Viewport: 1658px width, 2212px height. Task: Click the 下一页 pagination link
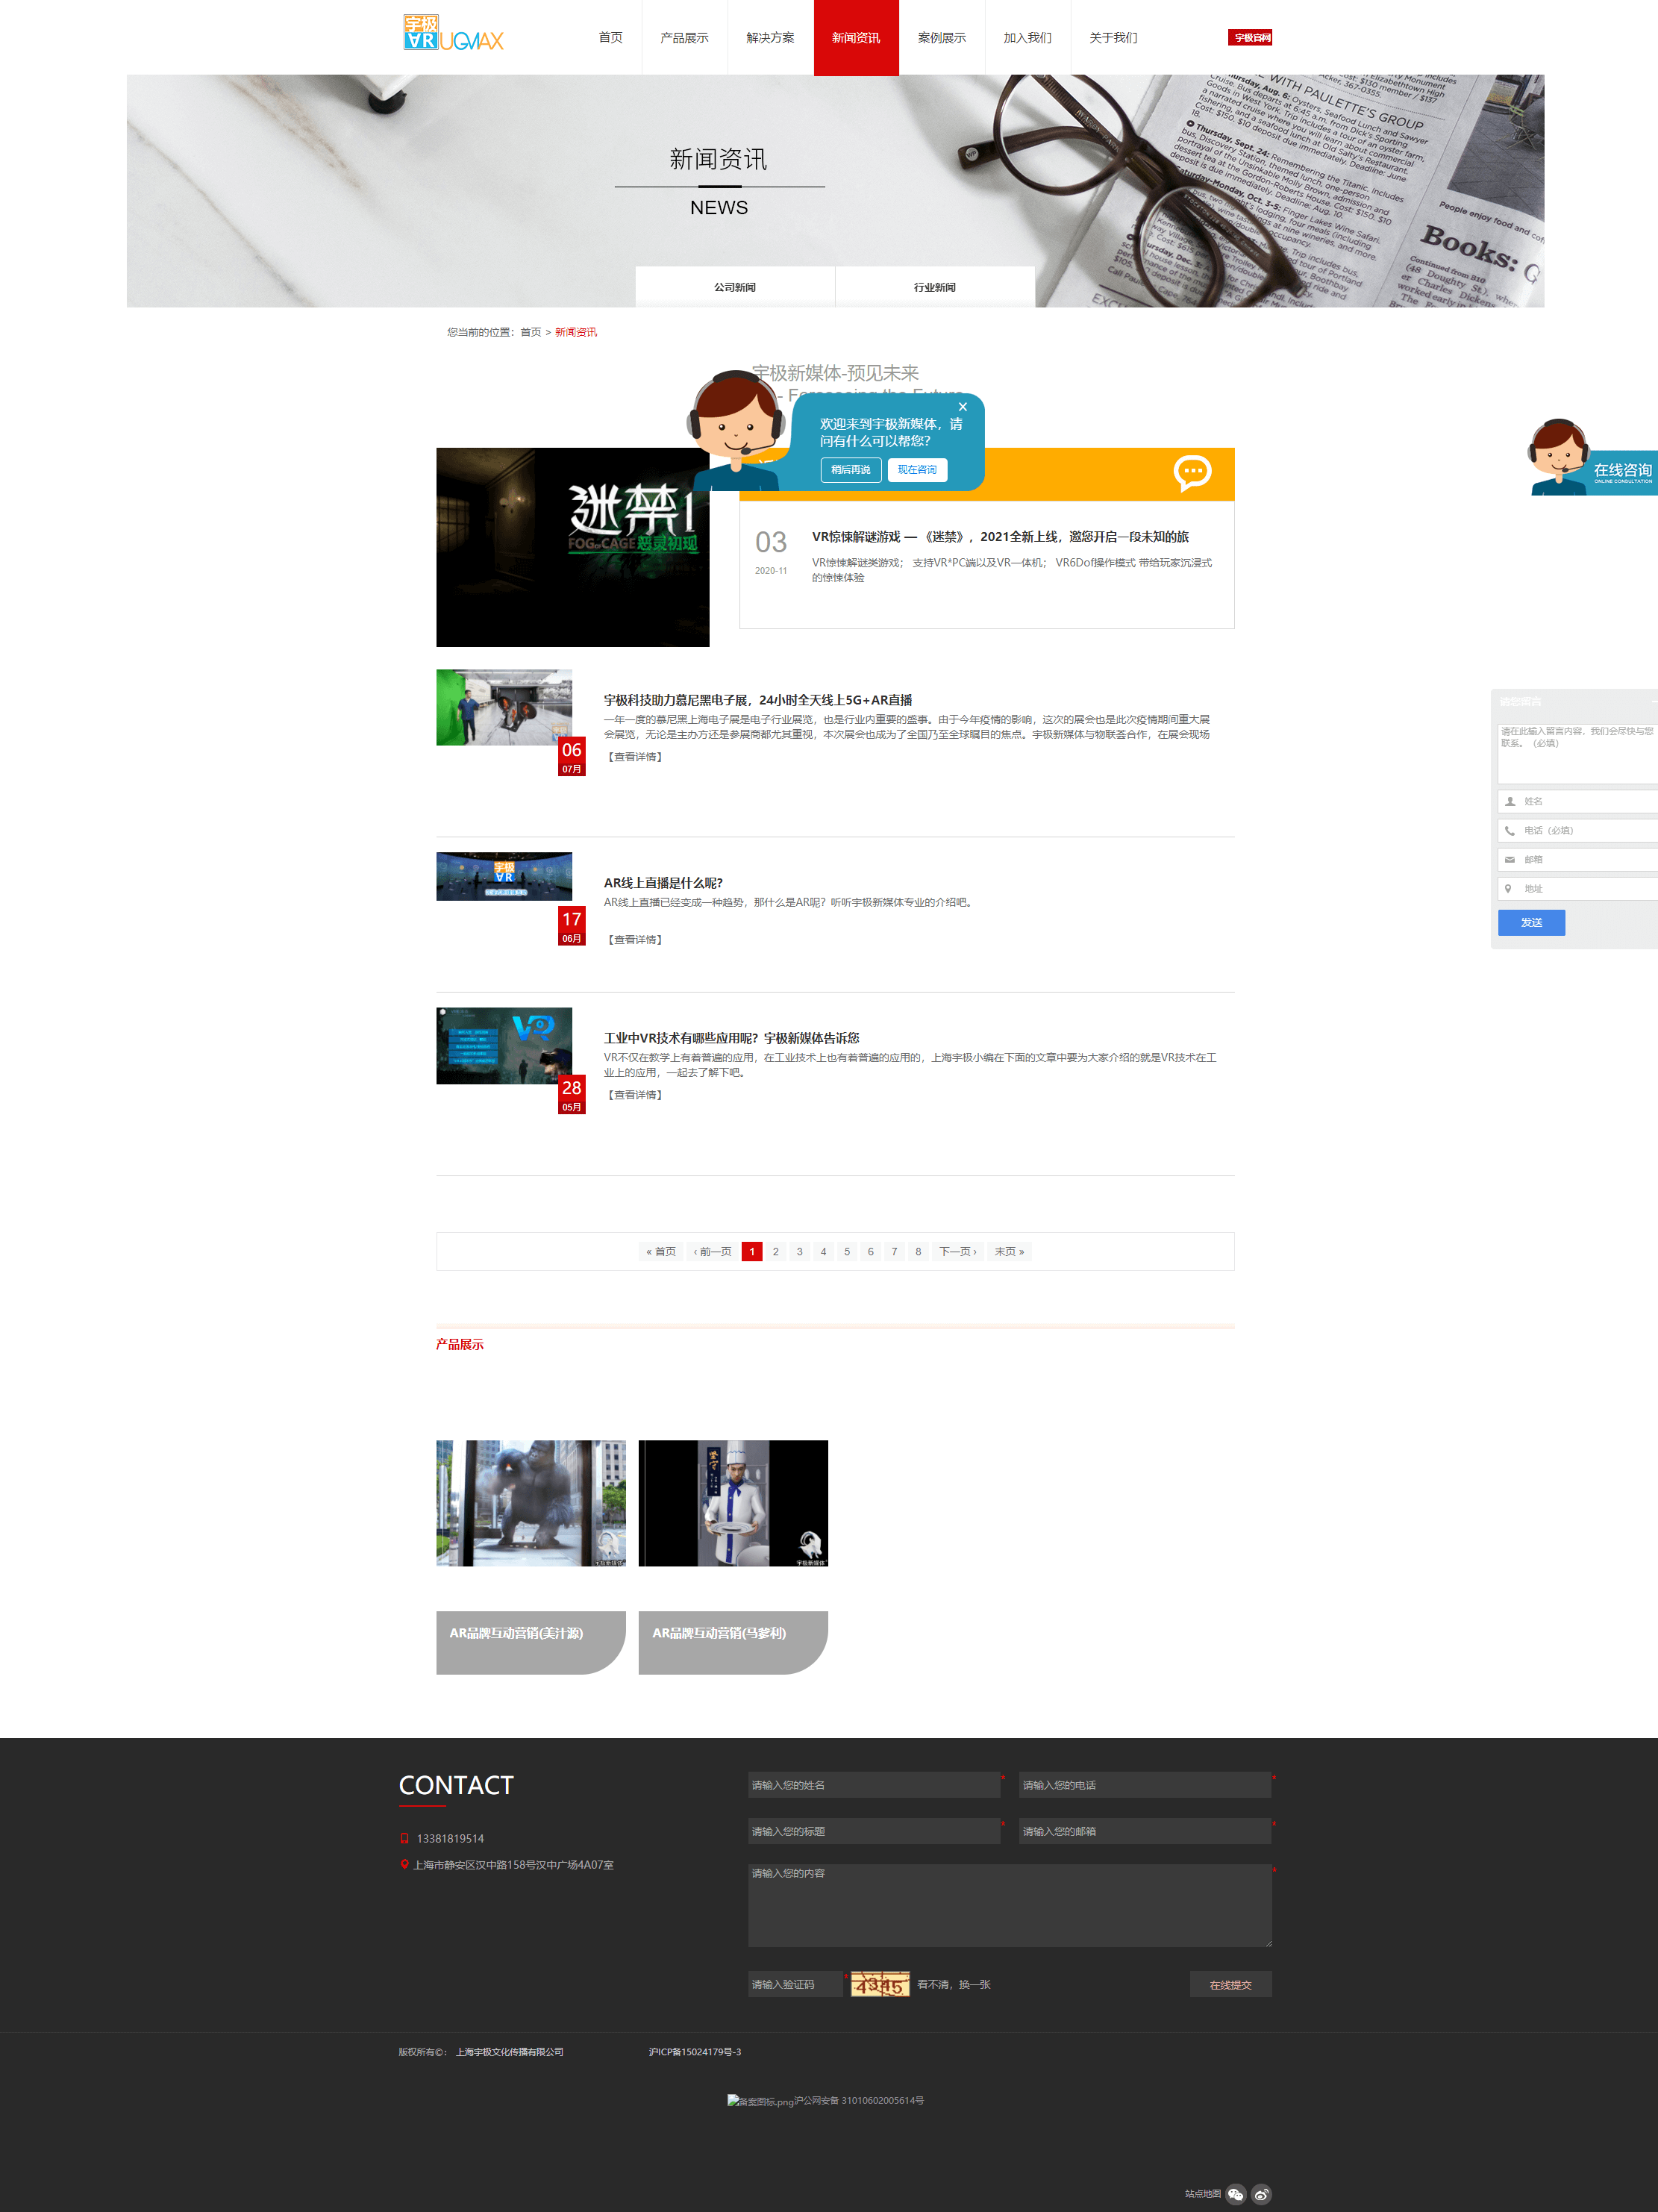click(958, 1251)
